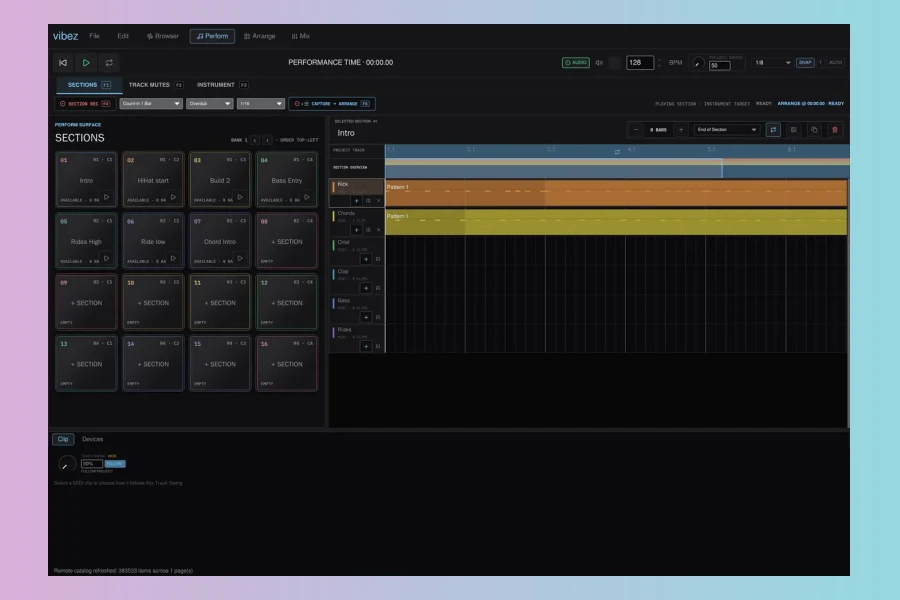The image size is (900, 600).
Task: Add a section on pad 08
Action: point(286,242)
